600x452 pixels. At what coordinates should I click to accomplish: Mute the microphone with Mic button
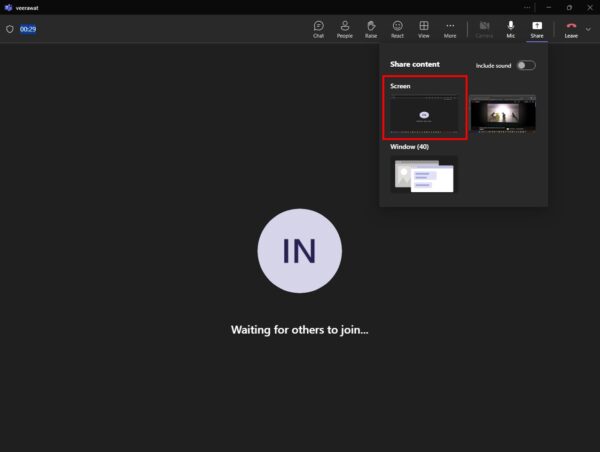click(511, 28)
